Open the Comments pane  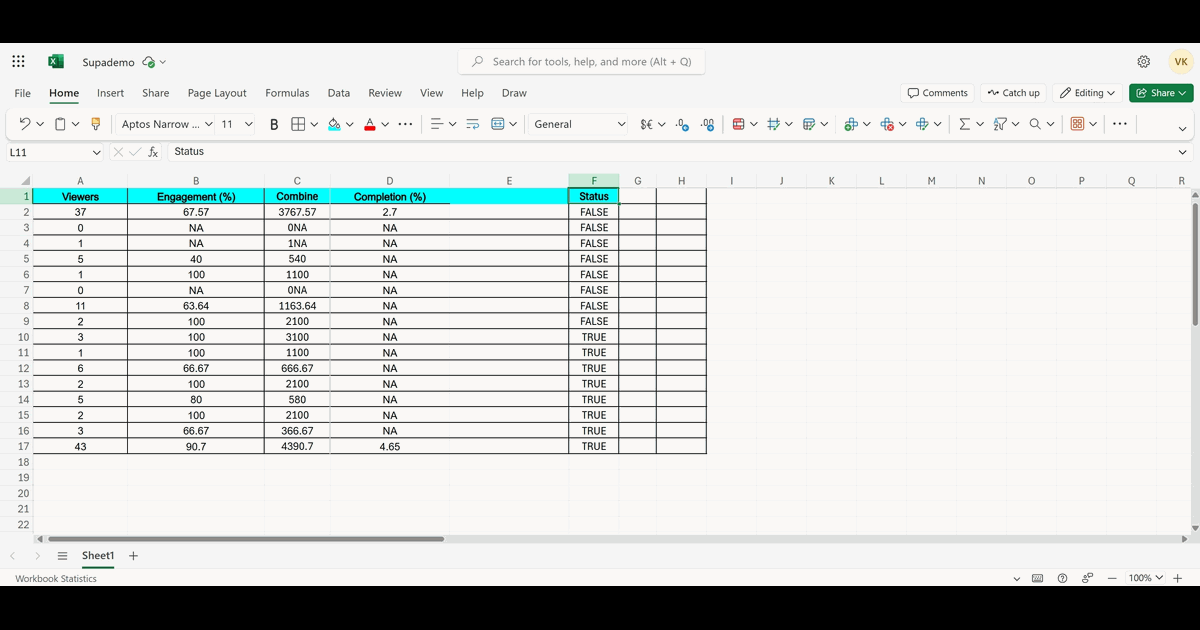click(938, 93)
